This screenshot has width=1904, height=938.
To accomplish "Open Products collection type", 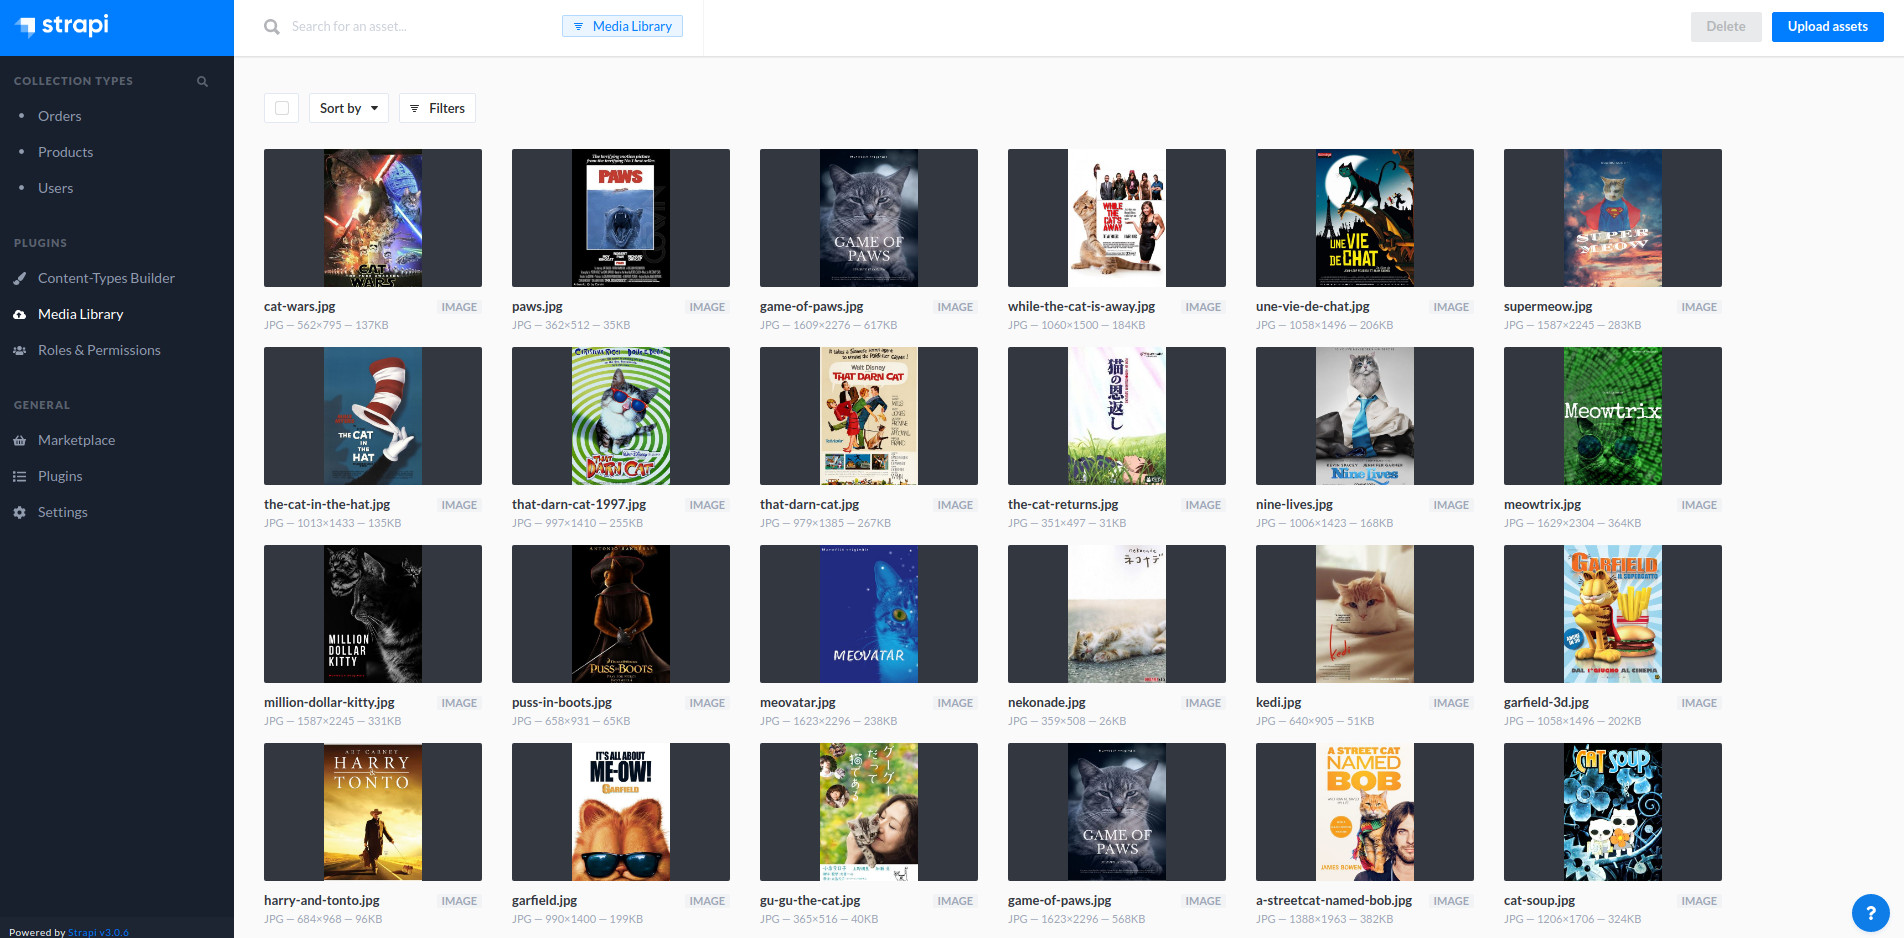I will click(65, 152).
